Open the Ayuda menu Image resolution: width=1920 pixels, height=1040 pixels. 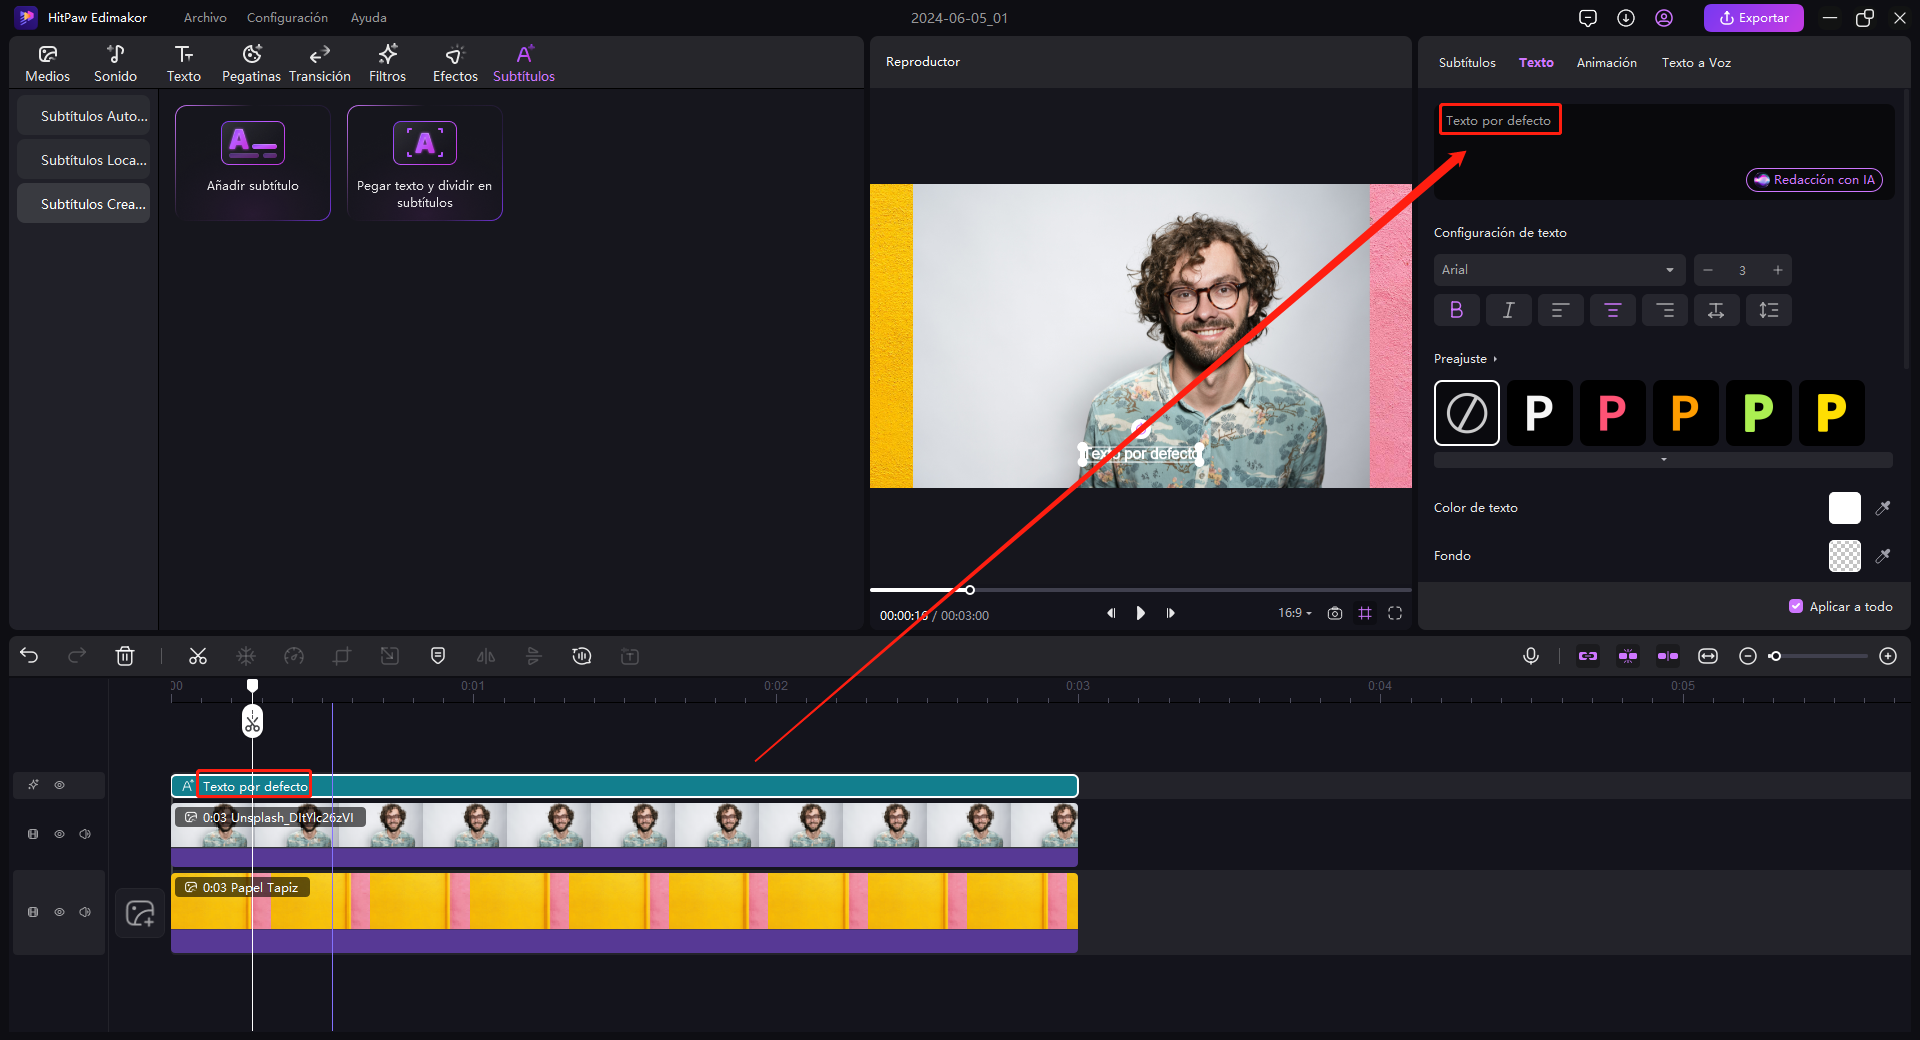click(368, 17)
